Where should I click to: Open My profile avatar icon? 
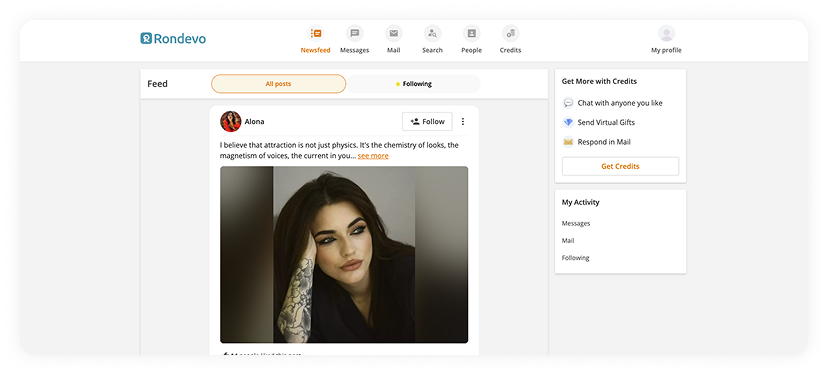point(666,34)
